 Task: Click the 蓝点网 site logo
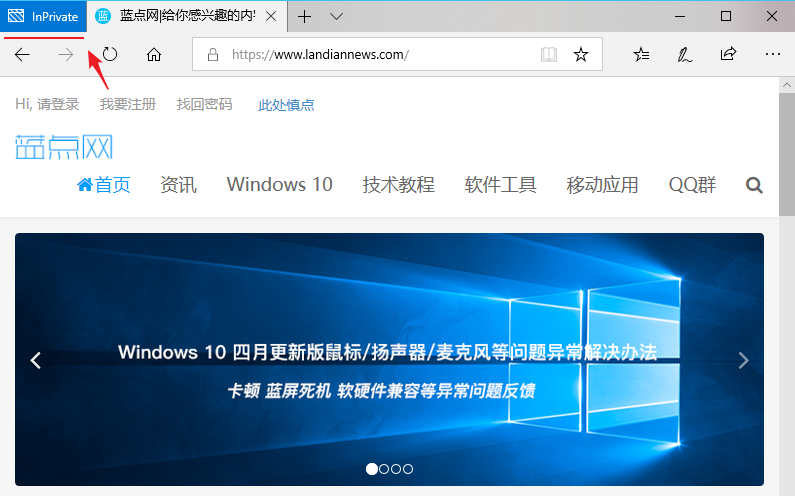pos(64,147)
